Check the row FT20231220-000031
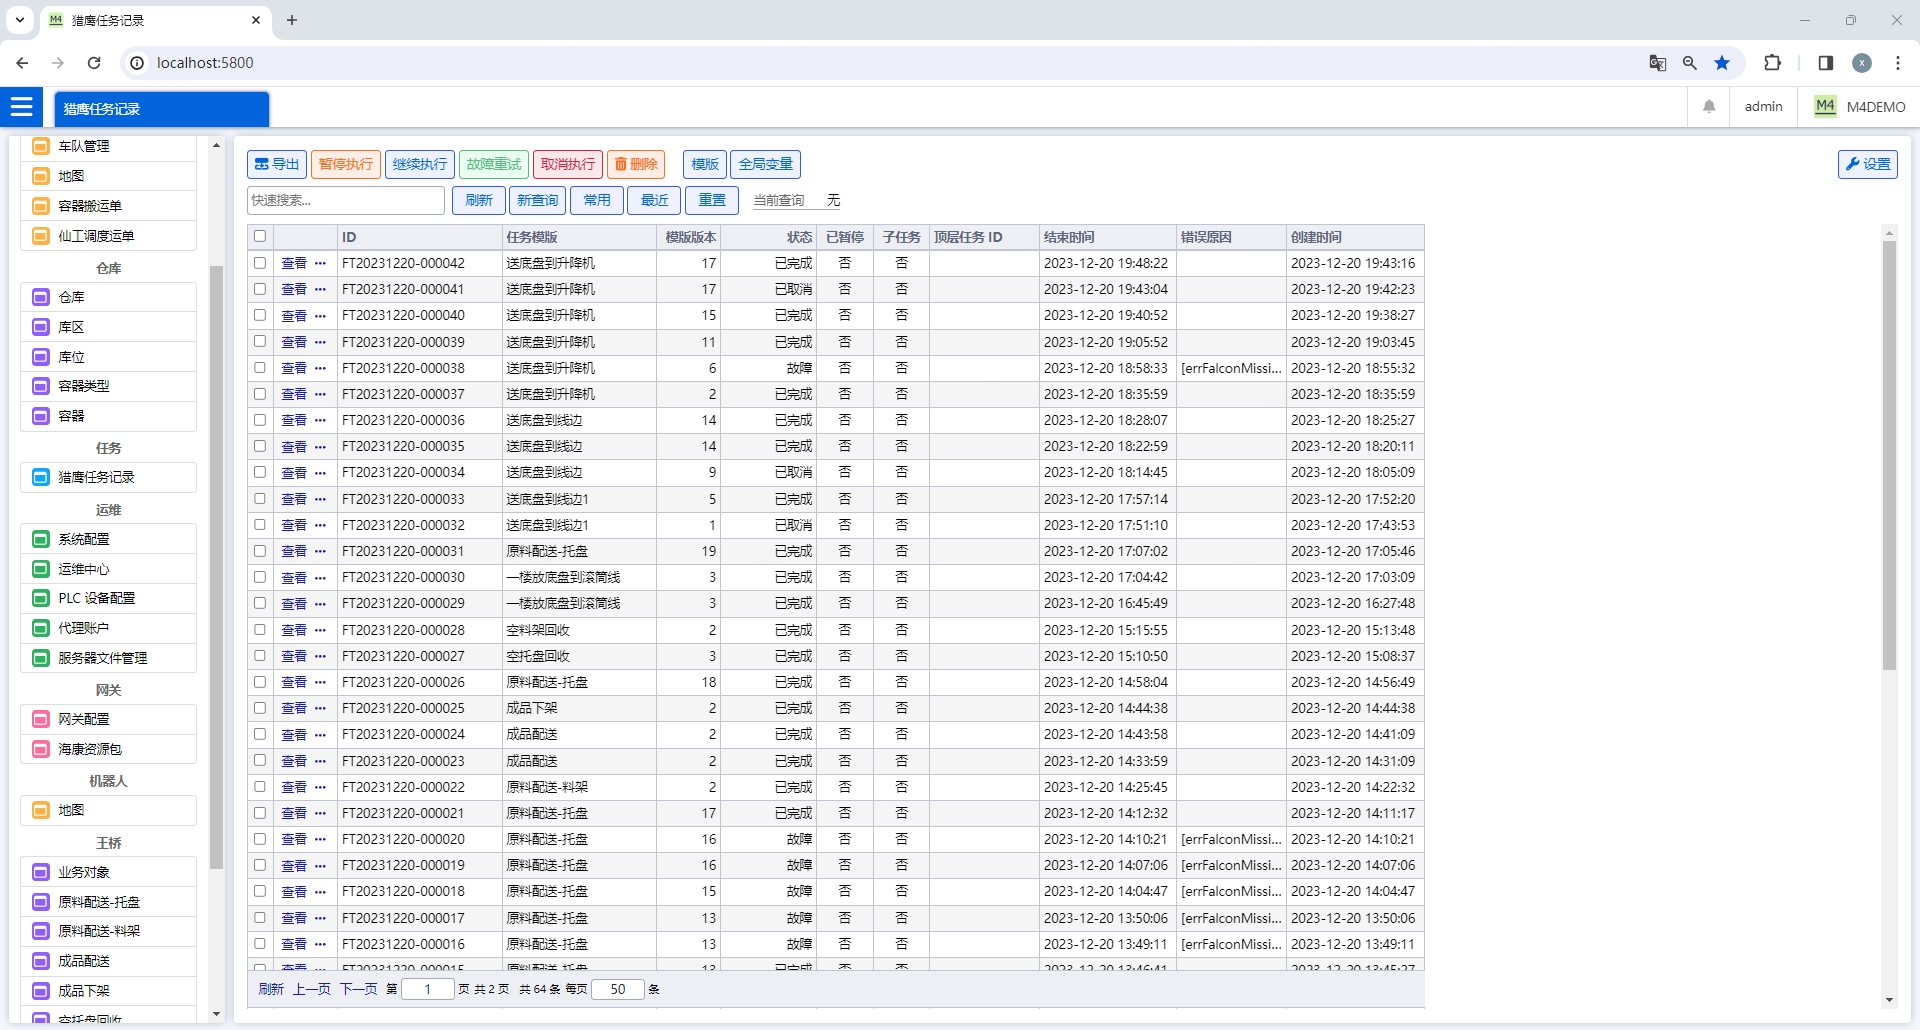This screenshot has height=1030, width=1920. [x=260, y=551]
